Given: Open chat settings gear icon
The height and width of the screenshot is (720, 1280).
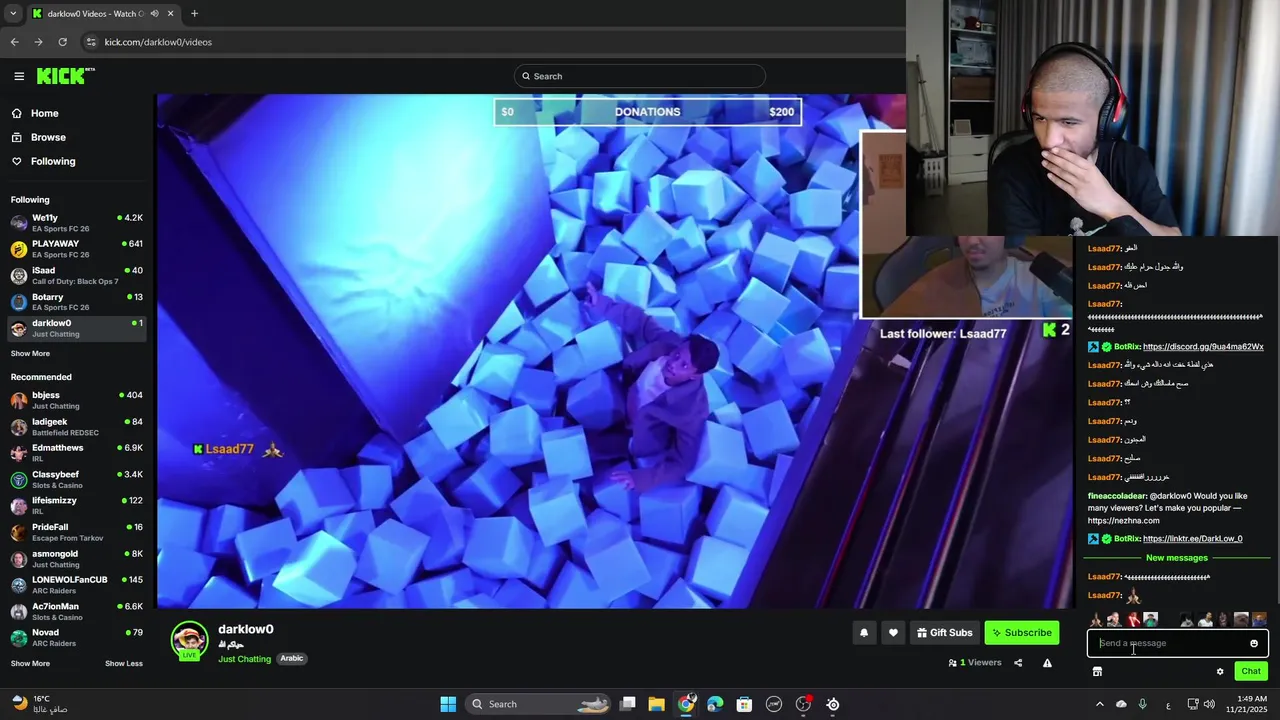Looking at the screenshot, I should tap(1220, 671).
